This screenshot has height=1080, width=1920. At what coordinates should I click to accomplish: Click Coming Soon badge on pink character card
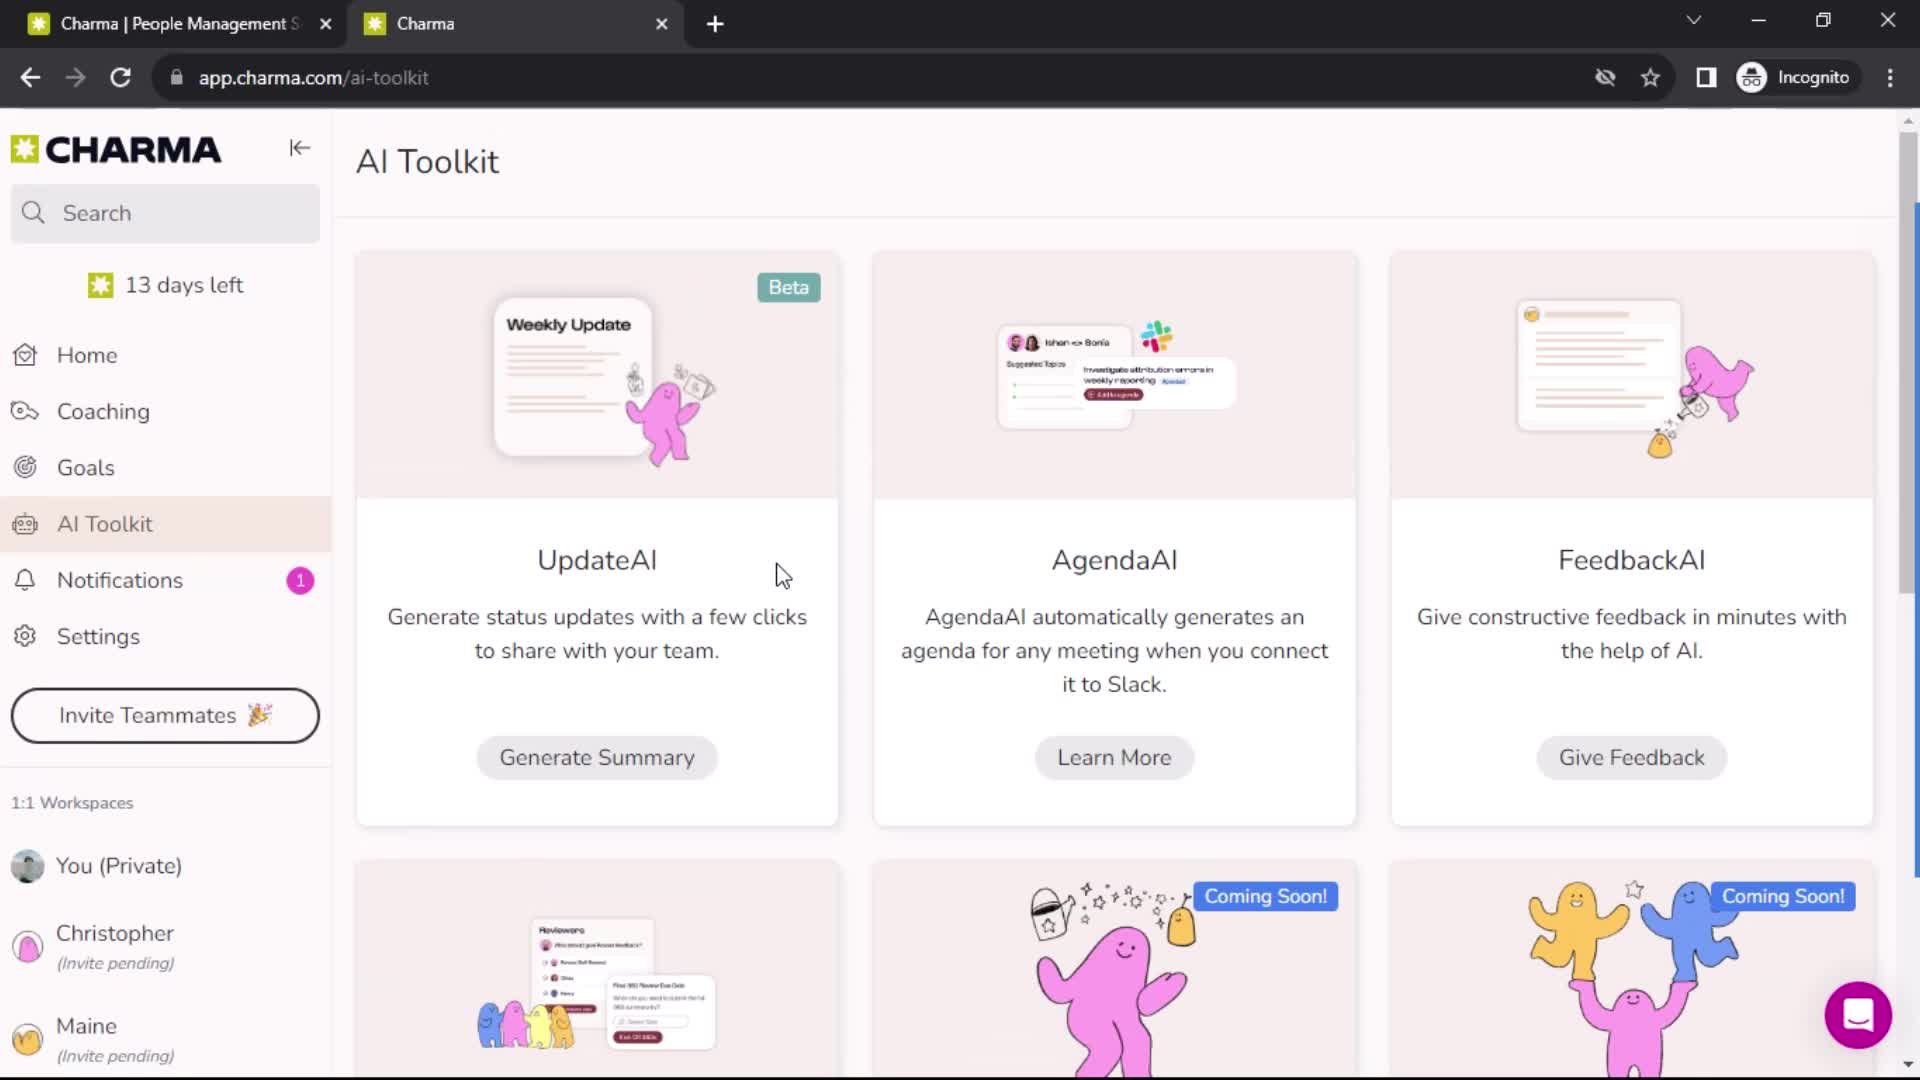tap(1265, 896)
